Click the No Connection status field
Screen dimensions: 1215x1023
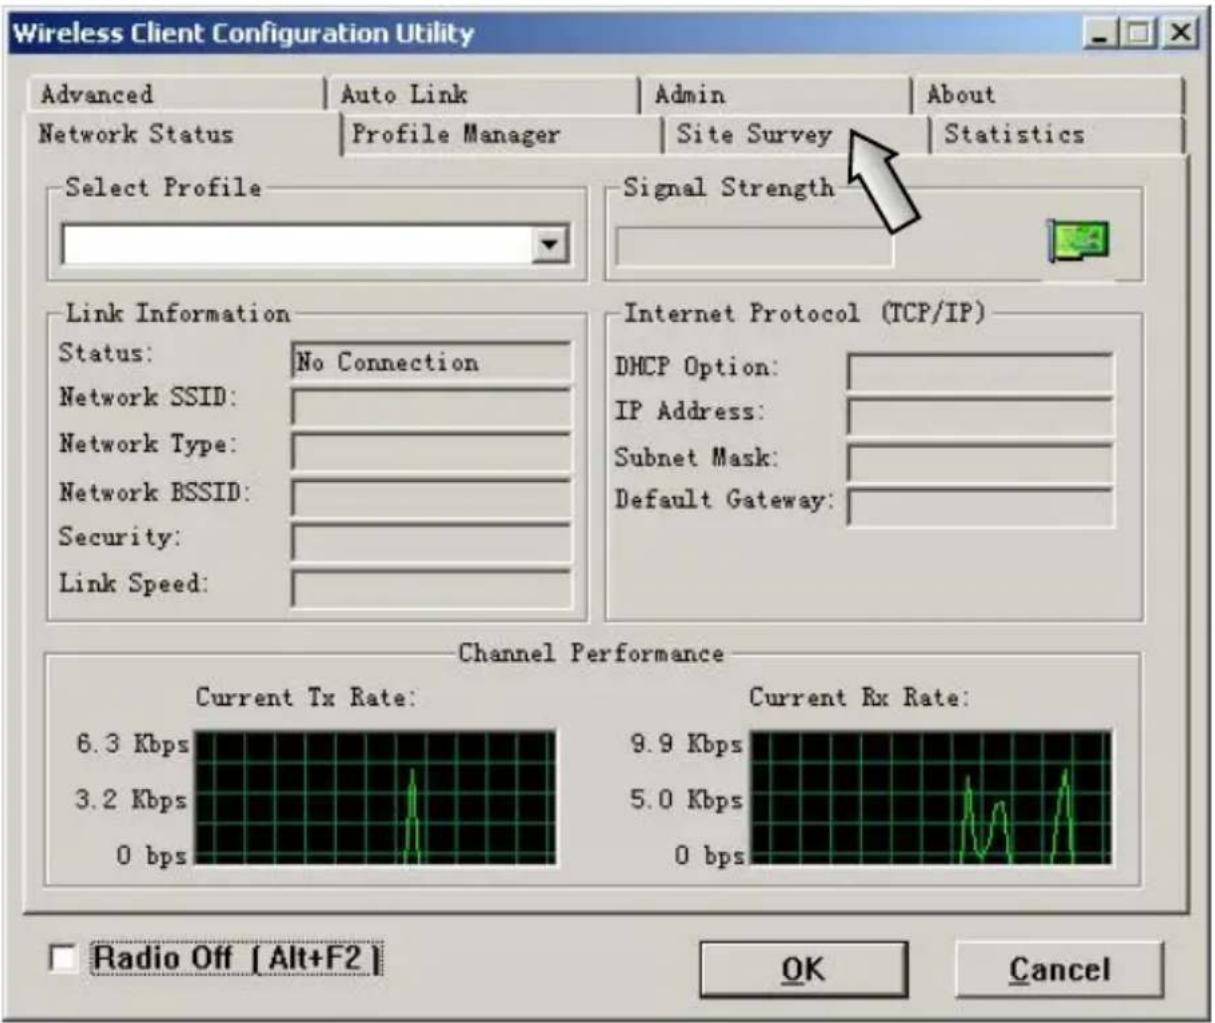431,362
